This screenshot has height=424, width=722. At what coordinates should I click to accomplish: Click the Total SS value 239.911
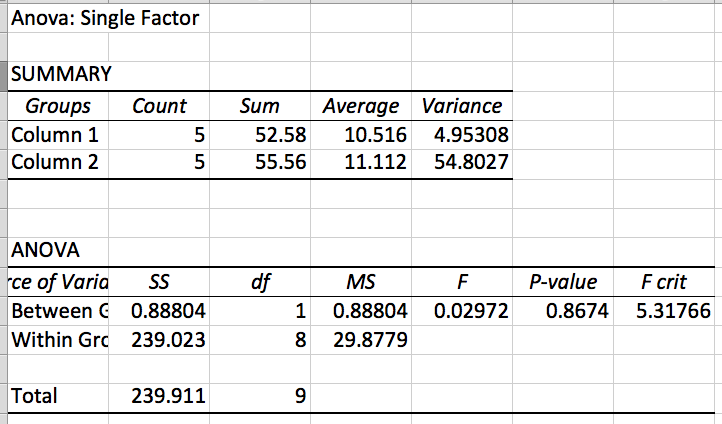tap(169, 396)
